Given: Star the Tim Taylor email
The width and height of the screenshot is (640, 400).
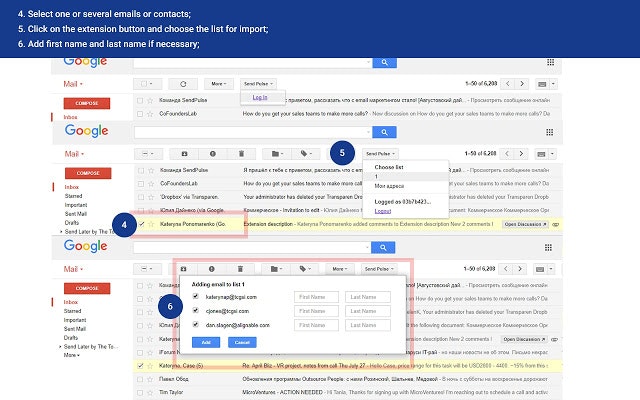Looking at the screenshot, I should pyautogui.click(x=150, y=392).
